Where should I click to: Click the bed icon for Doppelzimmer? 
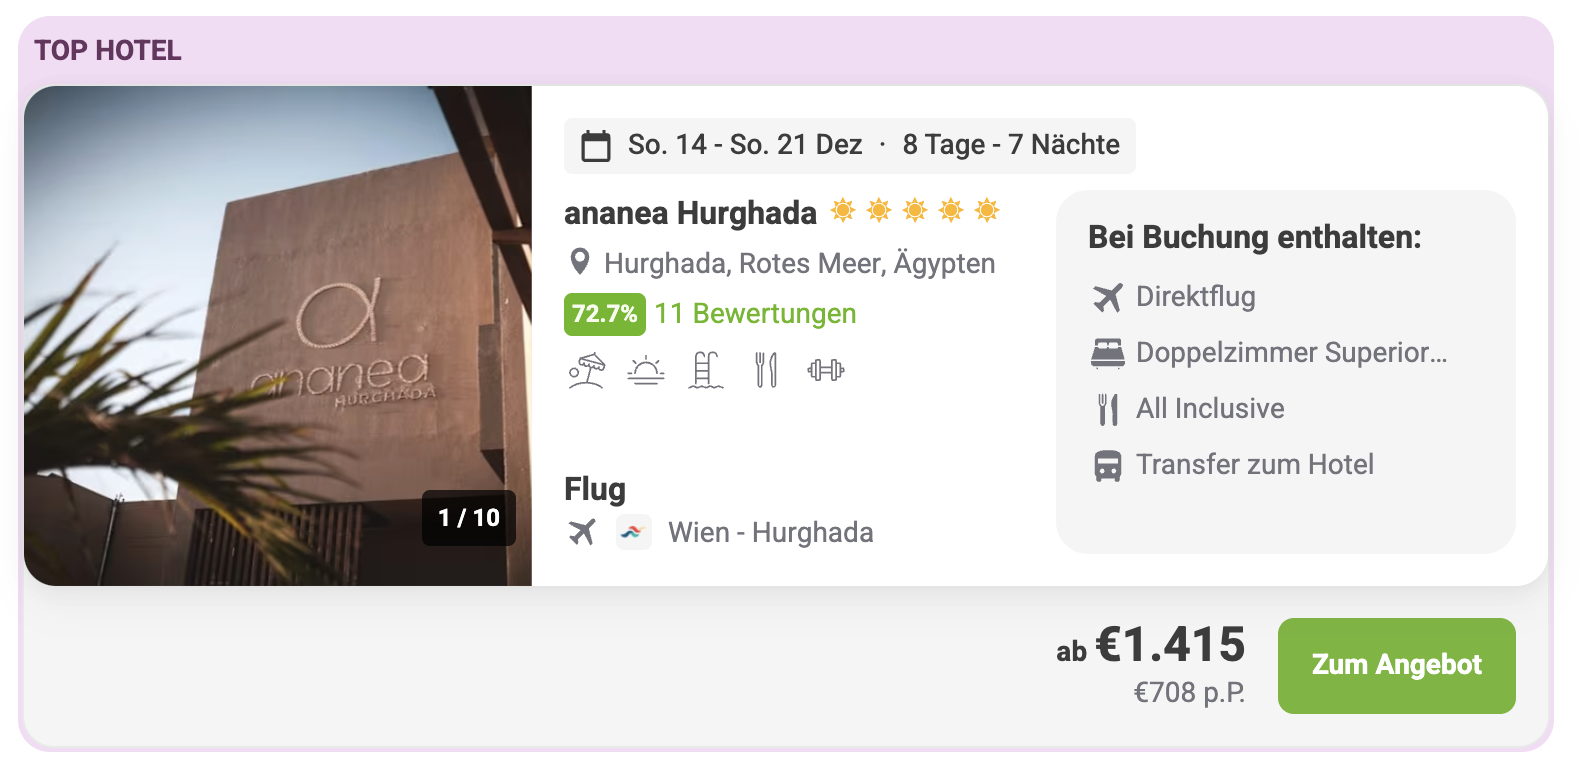1108,353
